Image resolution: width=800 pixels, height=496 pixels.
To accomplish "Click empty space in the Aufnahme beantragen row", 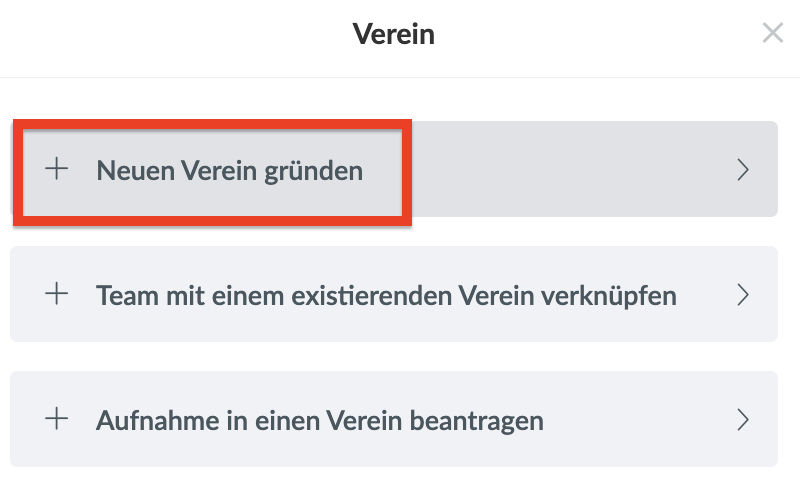I will [640, 419].
